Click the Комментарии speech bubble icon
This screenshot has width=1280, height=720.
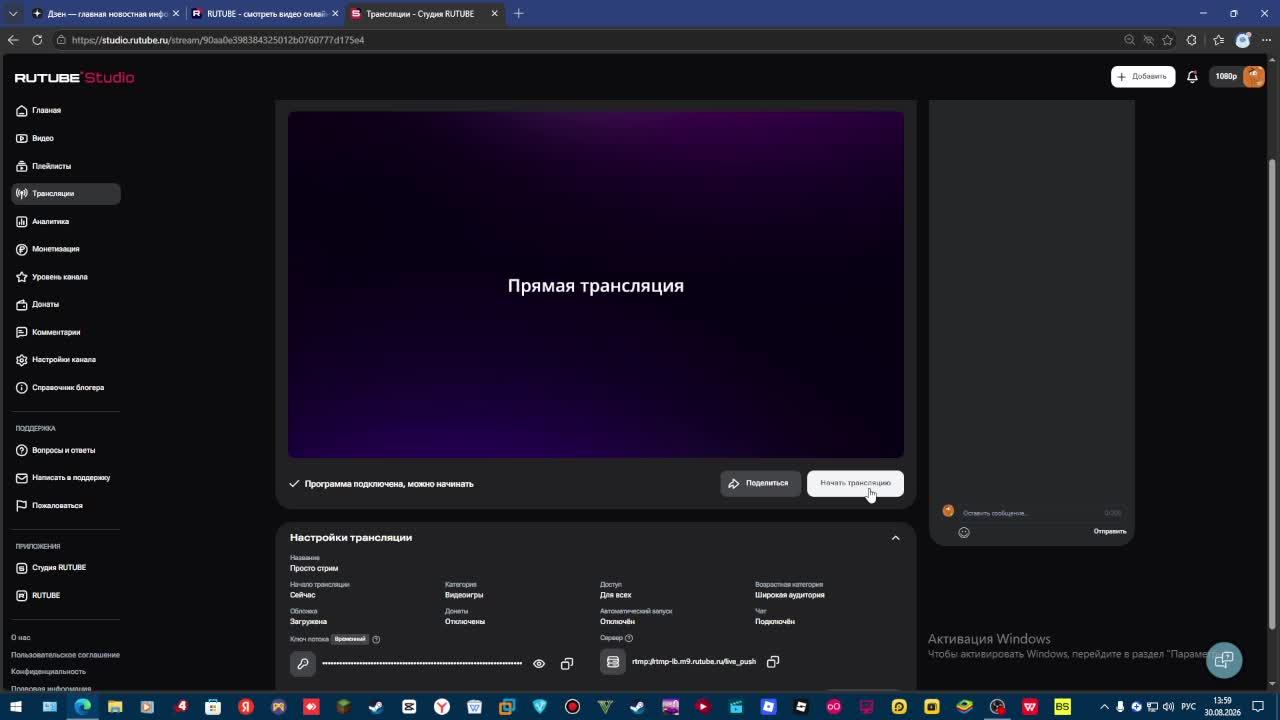pyautogui.click(x=22, y=332)
